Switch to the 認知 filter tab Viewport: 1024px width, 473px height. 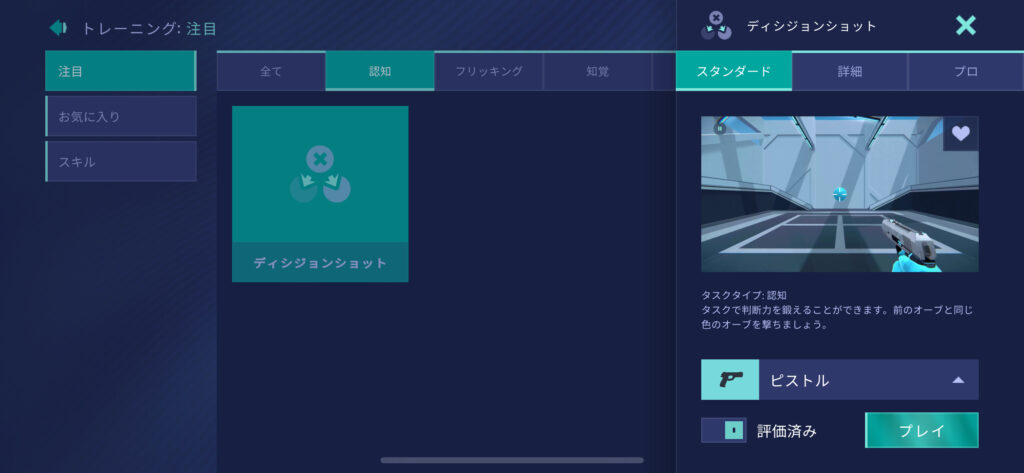click(380, 71)
